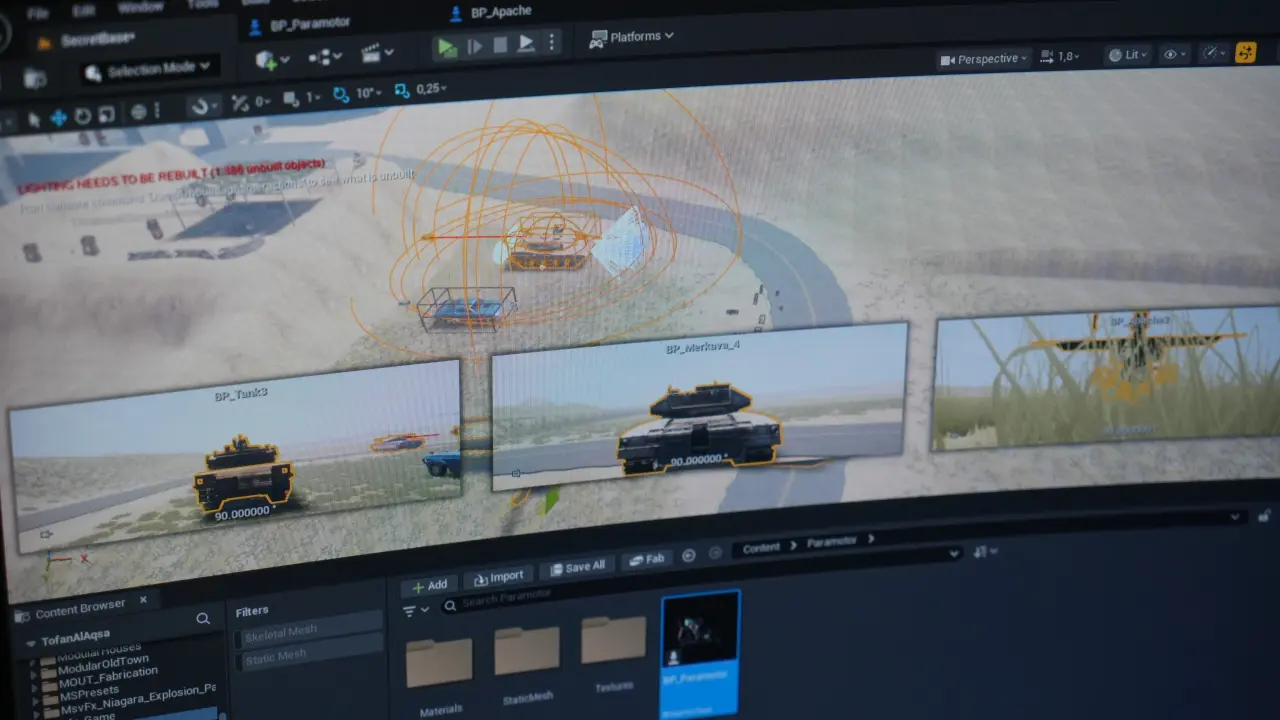The width and height of the screenshot is (1280, 720).
Task: Focus the Search Paramotor field
Action: (700, 579)
